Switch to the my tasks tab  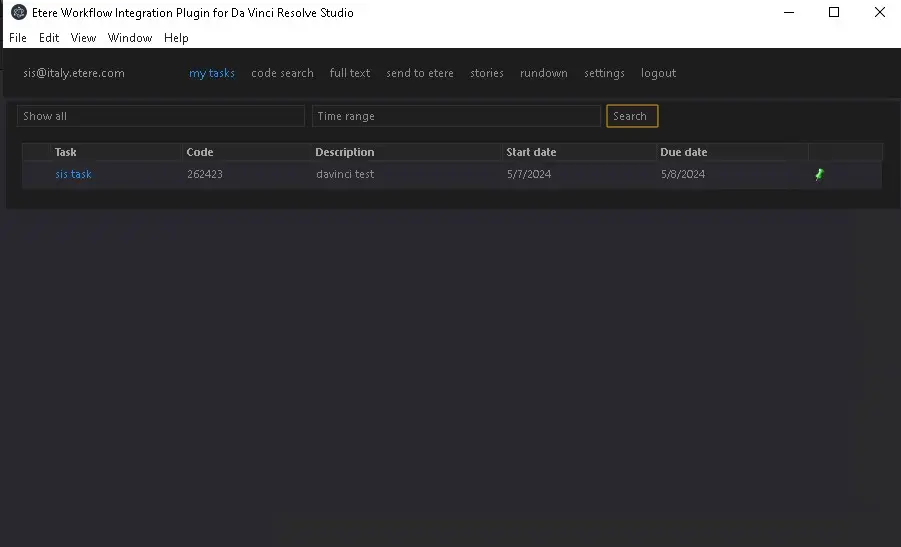tap(212, 73)
